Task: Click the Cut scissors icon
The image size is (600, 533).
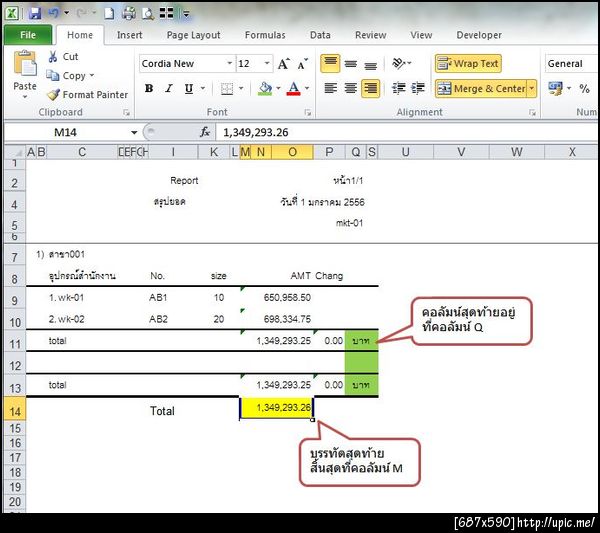Action: pos(53,57)
